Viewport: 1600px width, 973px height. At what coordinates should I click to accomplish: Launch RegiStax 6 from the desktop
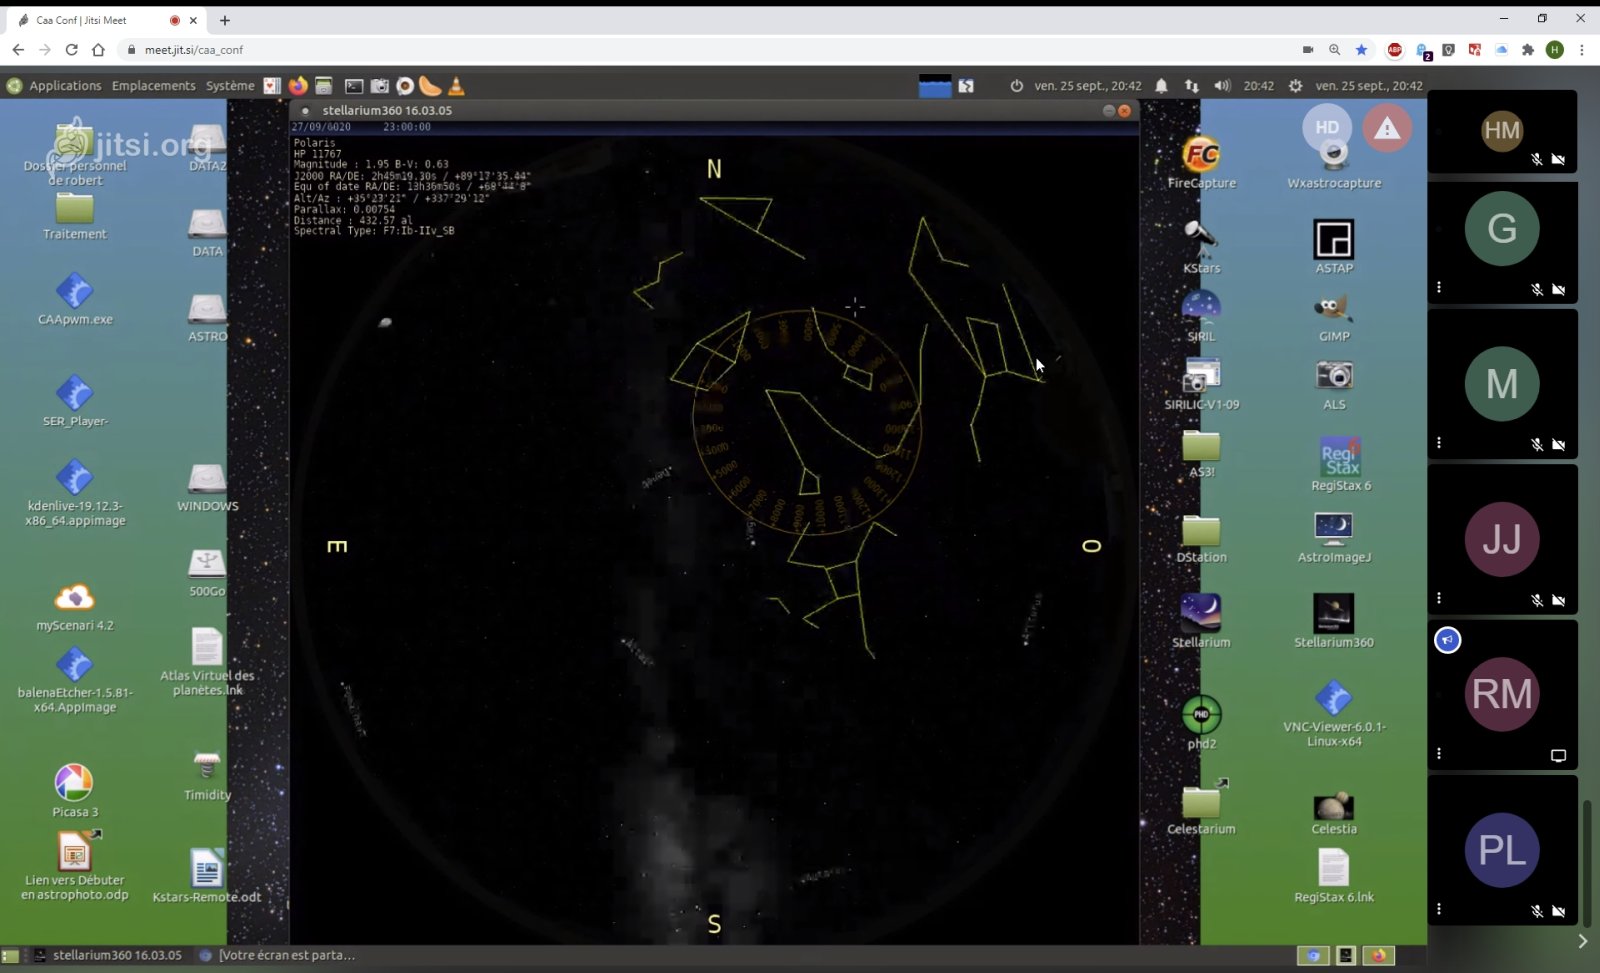1340,456
